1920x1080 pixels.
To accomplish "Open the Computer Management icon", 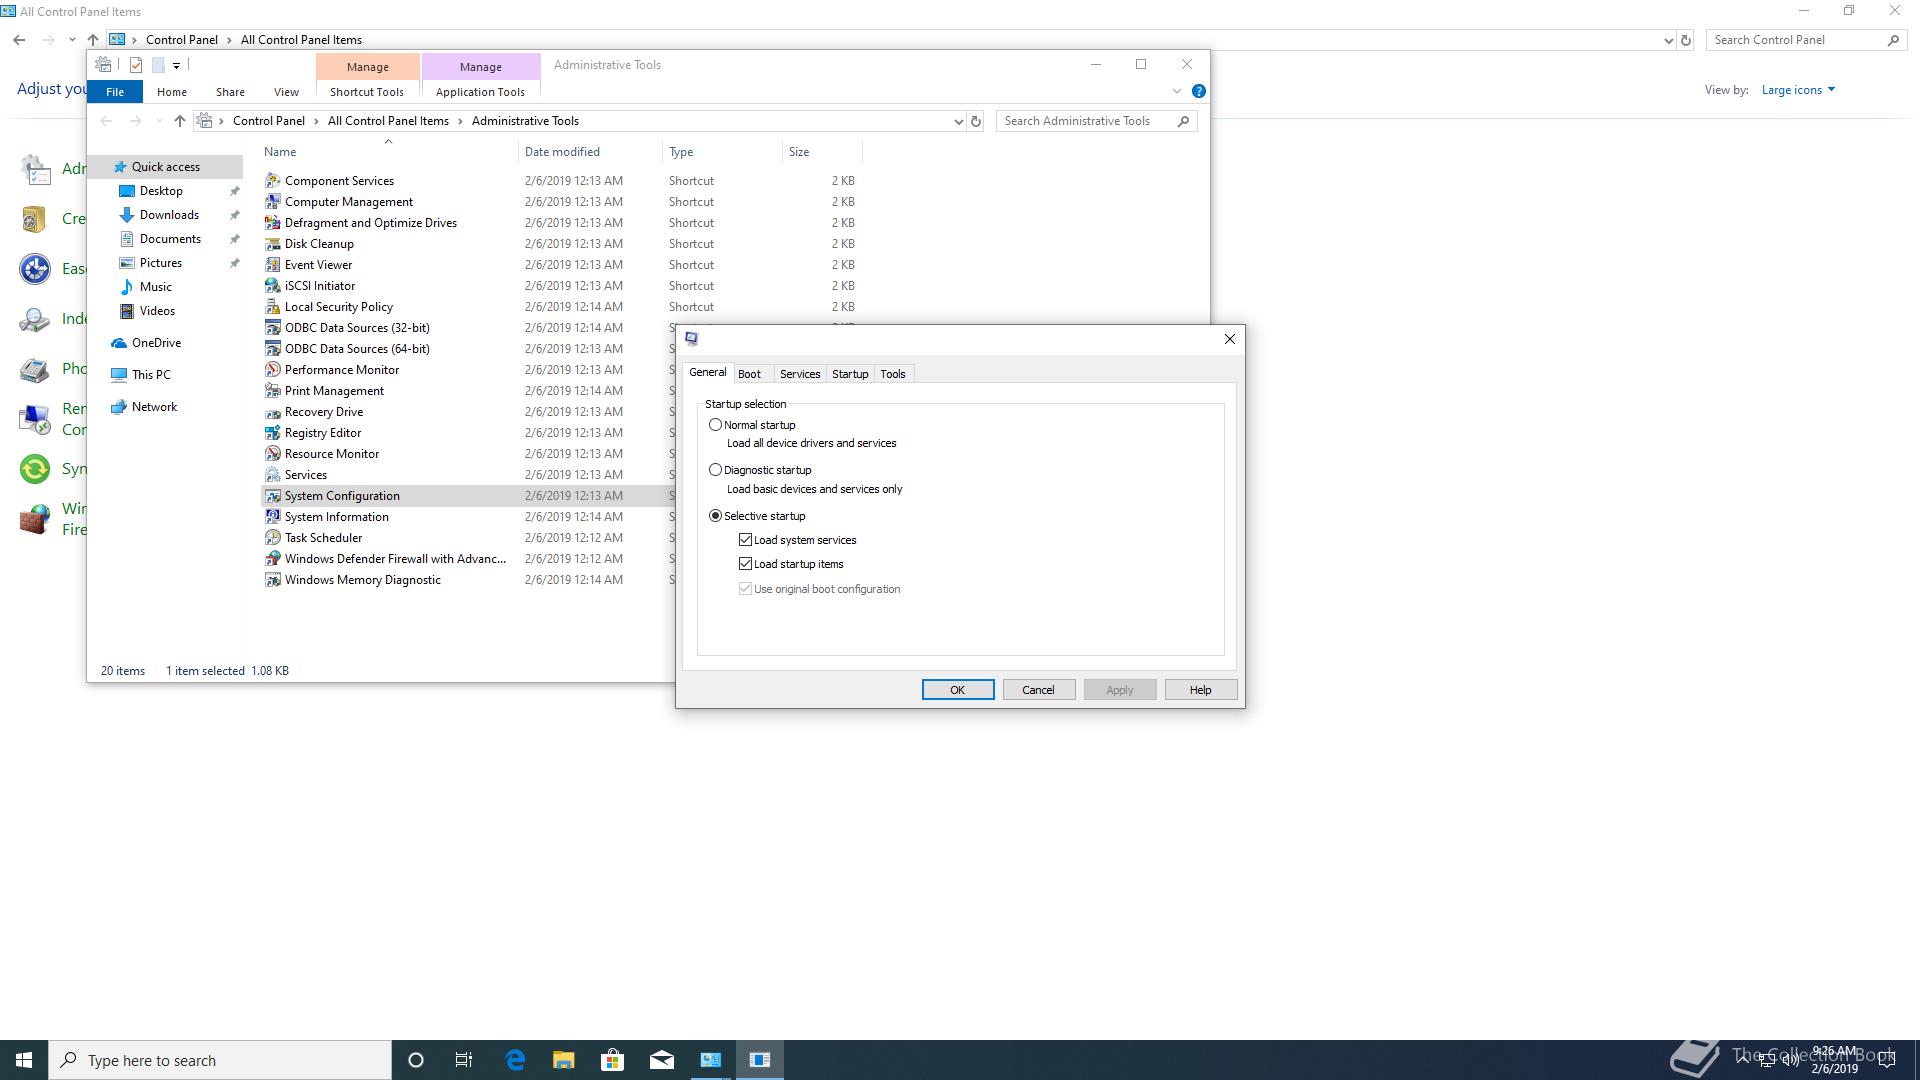I will point(272,202).
